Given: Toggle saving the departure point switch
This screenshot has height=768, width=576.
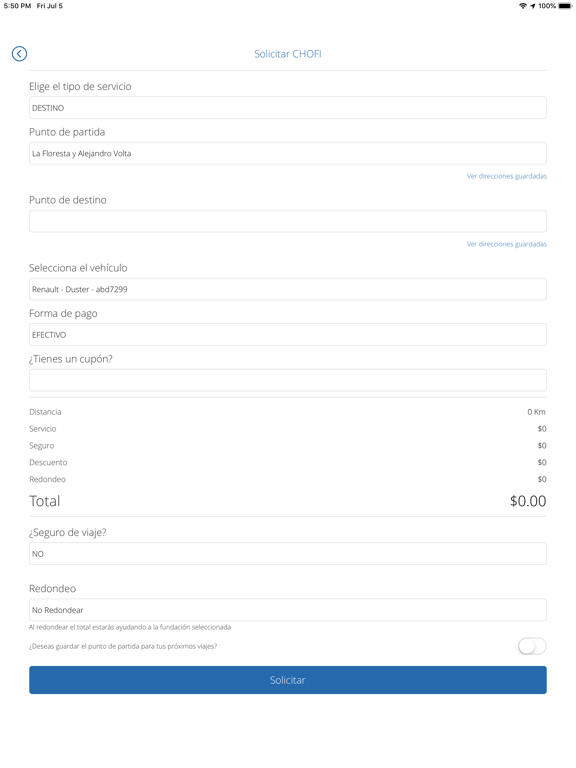Looking at the screenshot, I should (x=532, y=647).
